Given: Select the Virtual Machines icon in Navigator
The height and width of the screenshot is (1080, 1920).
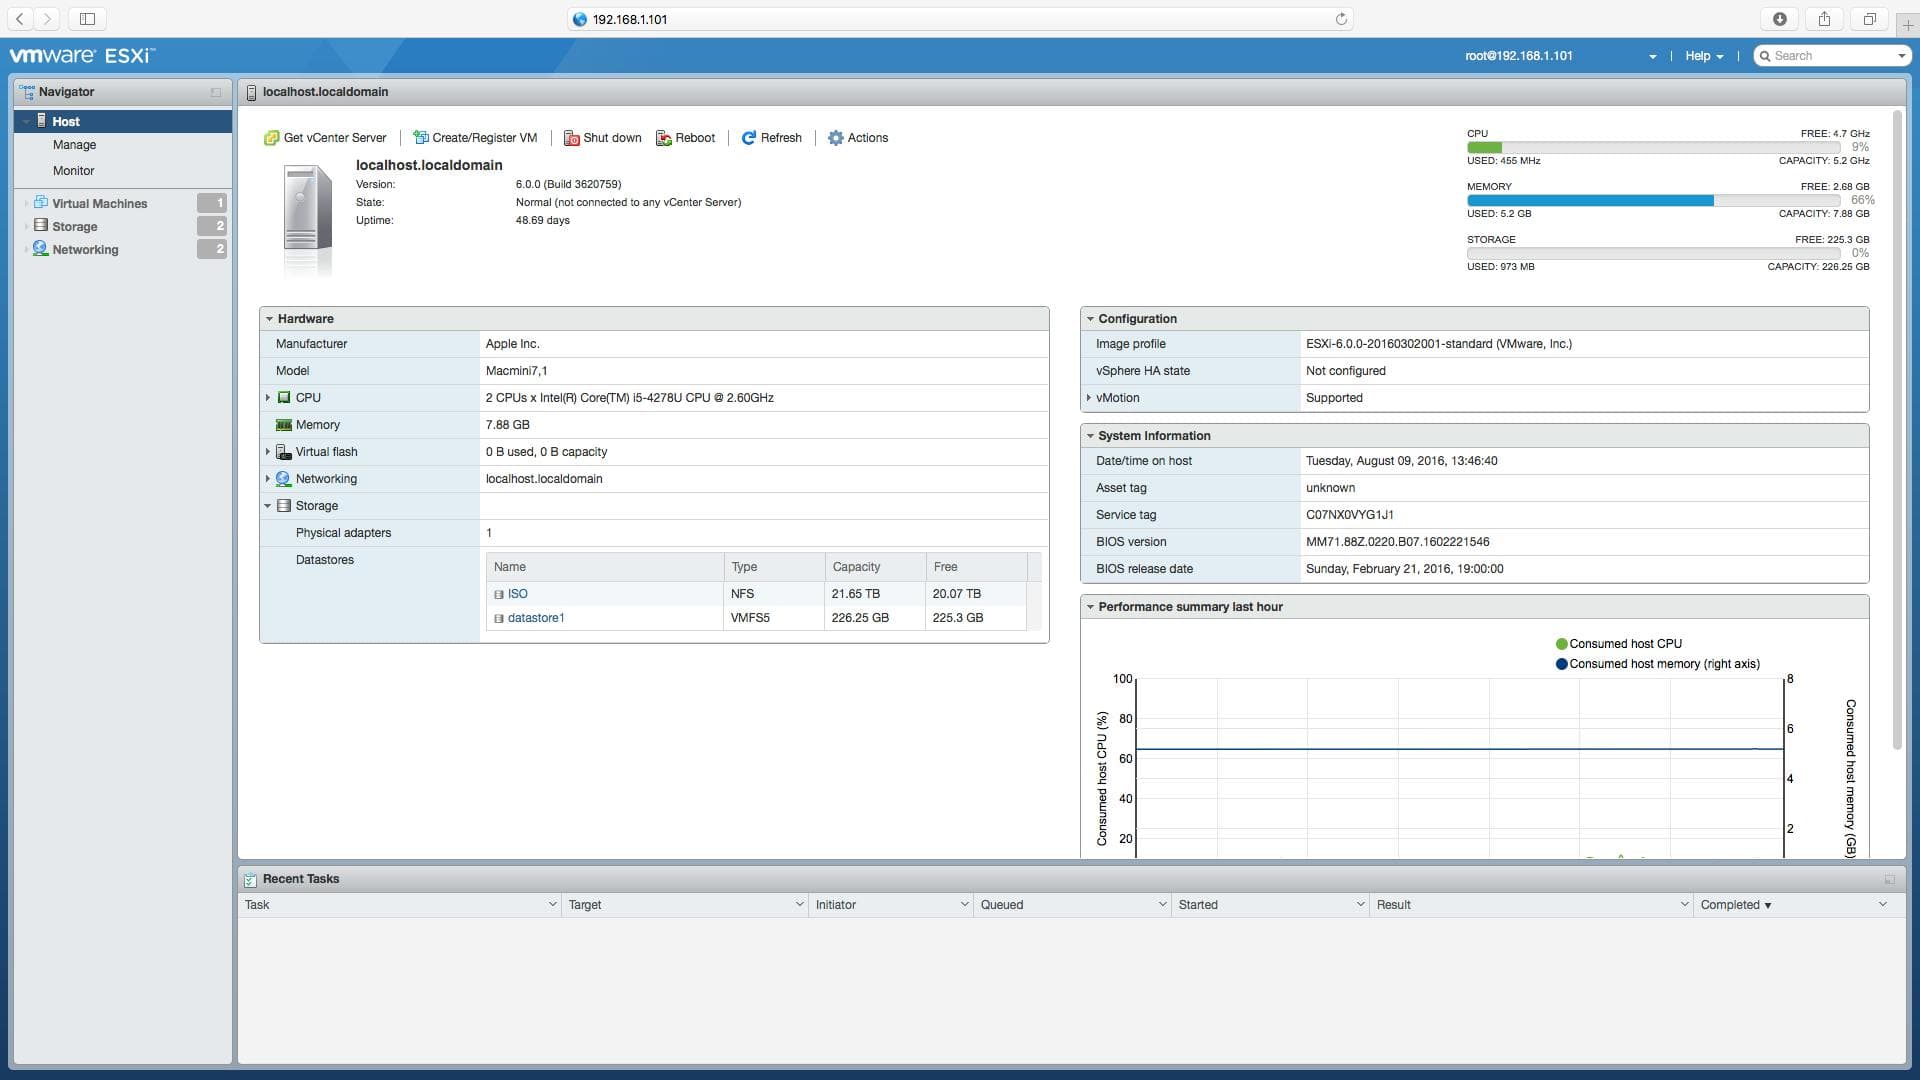Looking at the screenshot, I should click(x=40, y=203).
